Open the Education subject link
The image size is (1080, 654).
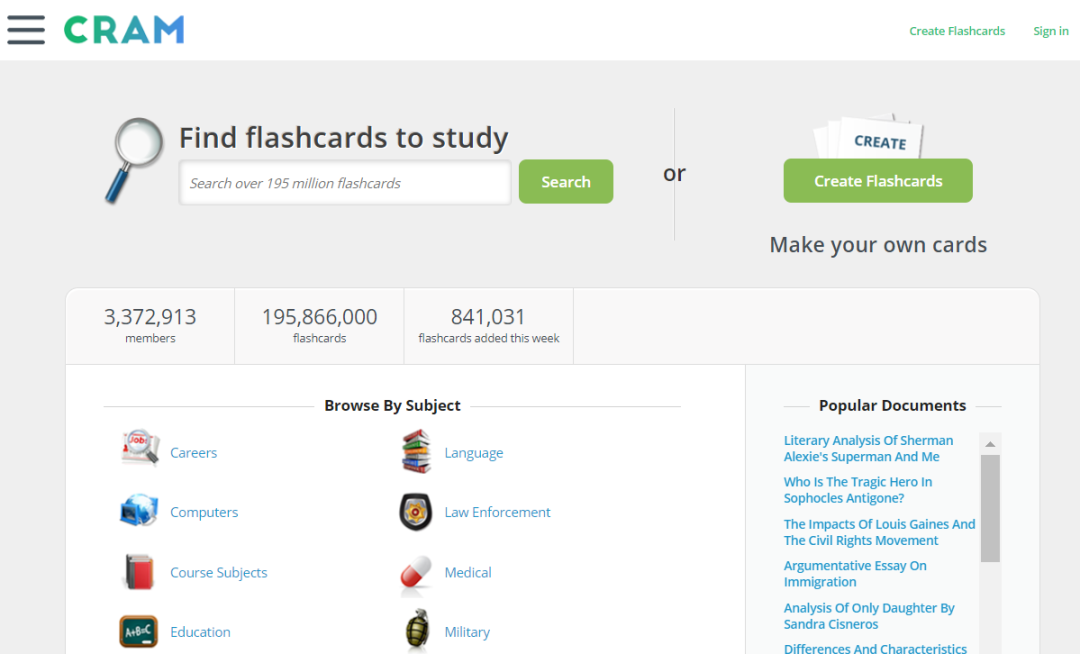(x=200, y=632)
